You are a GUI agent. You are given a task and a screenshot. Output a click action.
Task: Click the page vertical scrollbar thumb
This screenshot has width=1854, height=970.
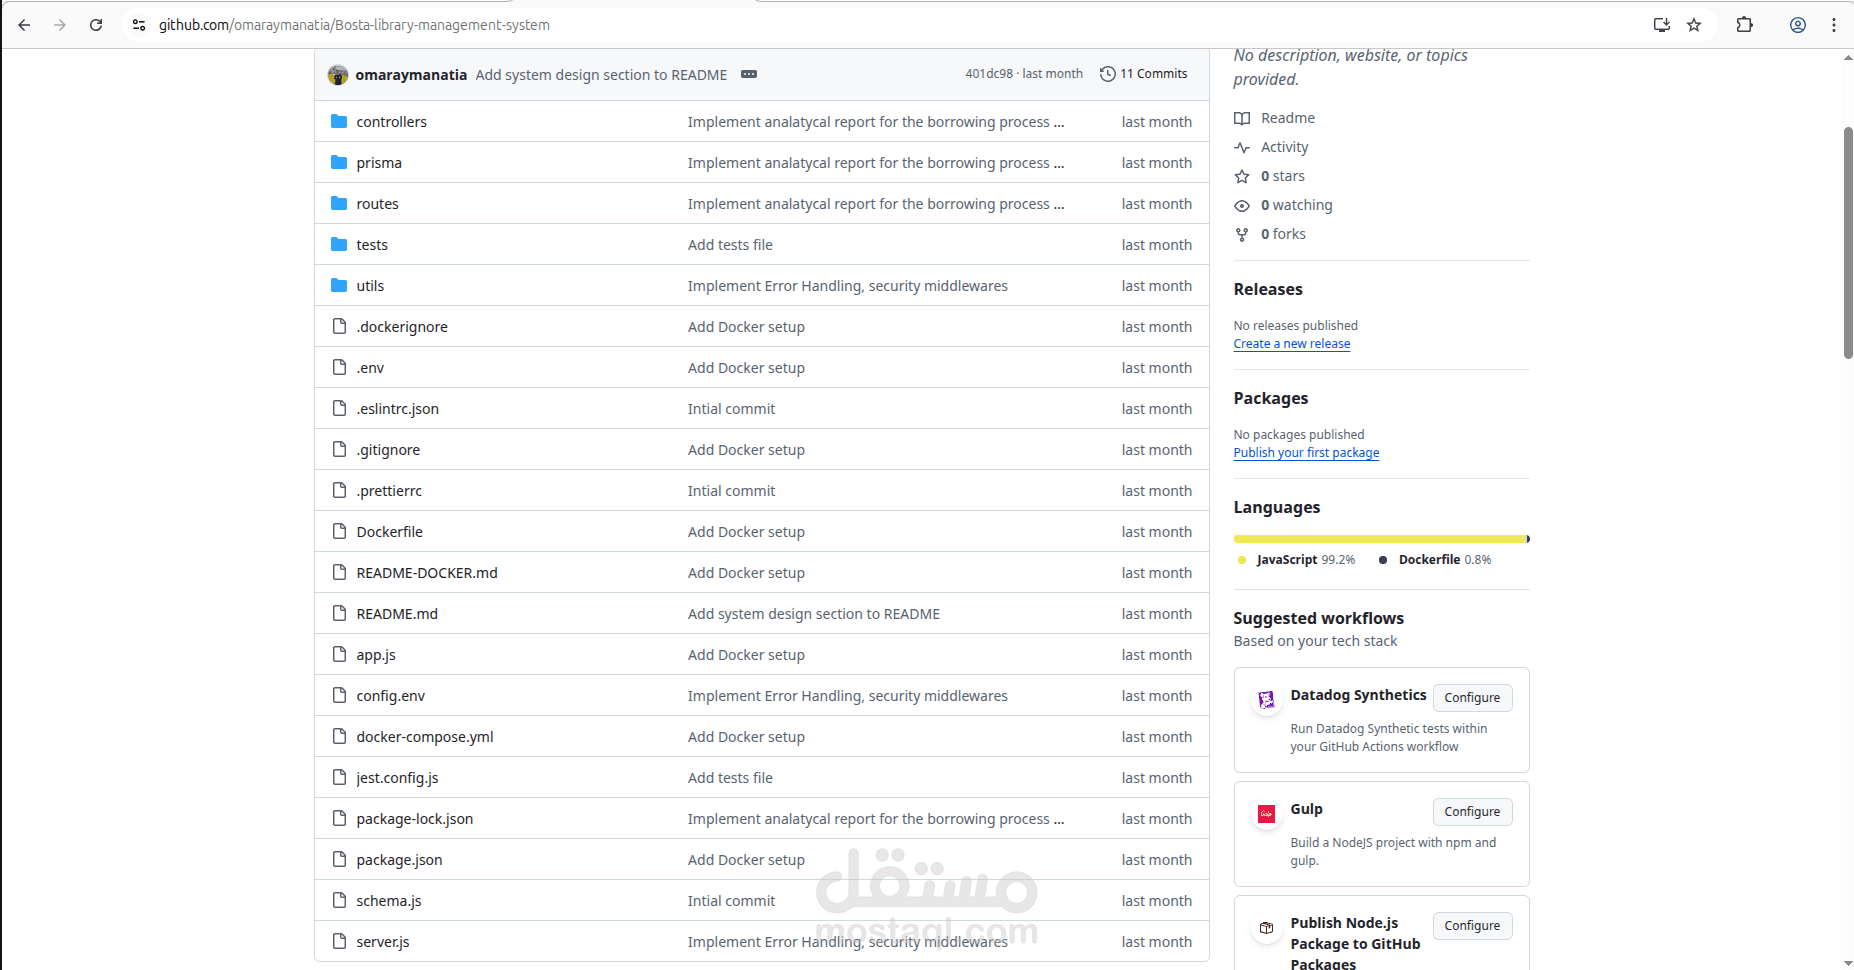1847,242
